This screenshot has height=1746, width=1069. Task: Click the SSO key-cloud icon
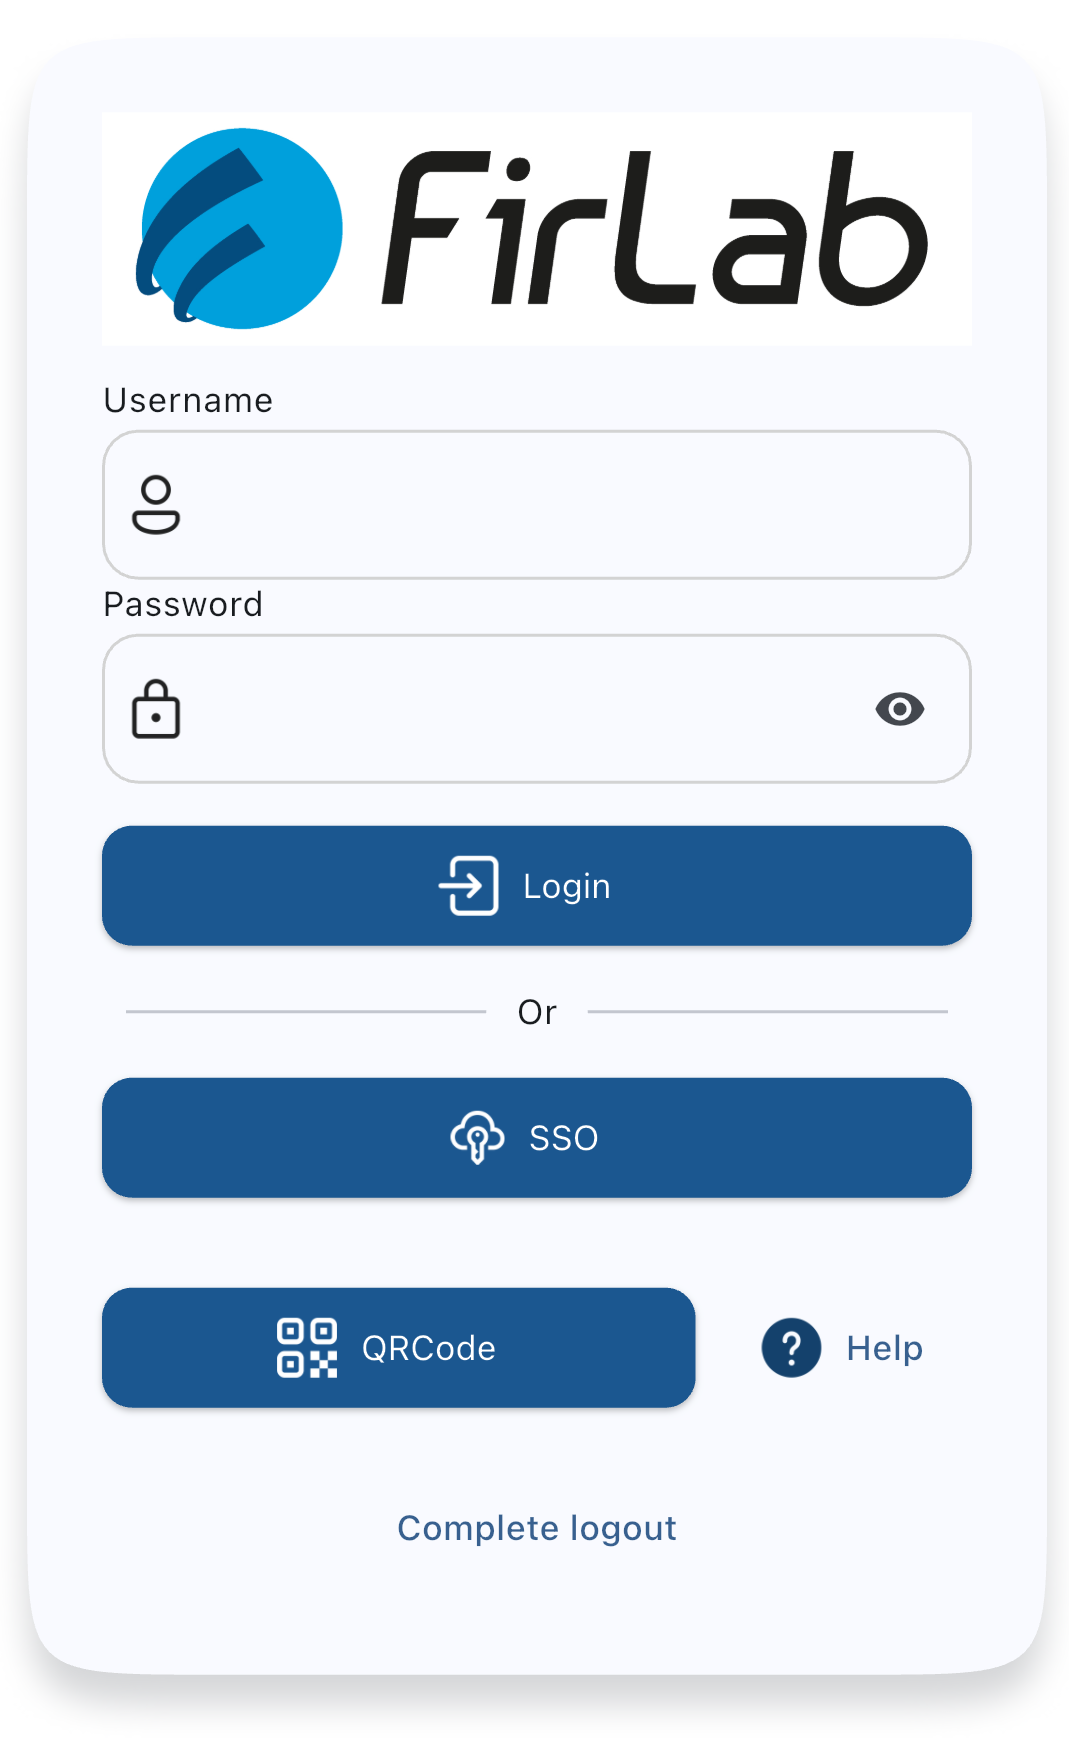(477, 1137)
